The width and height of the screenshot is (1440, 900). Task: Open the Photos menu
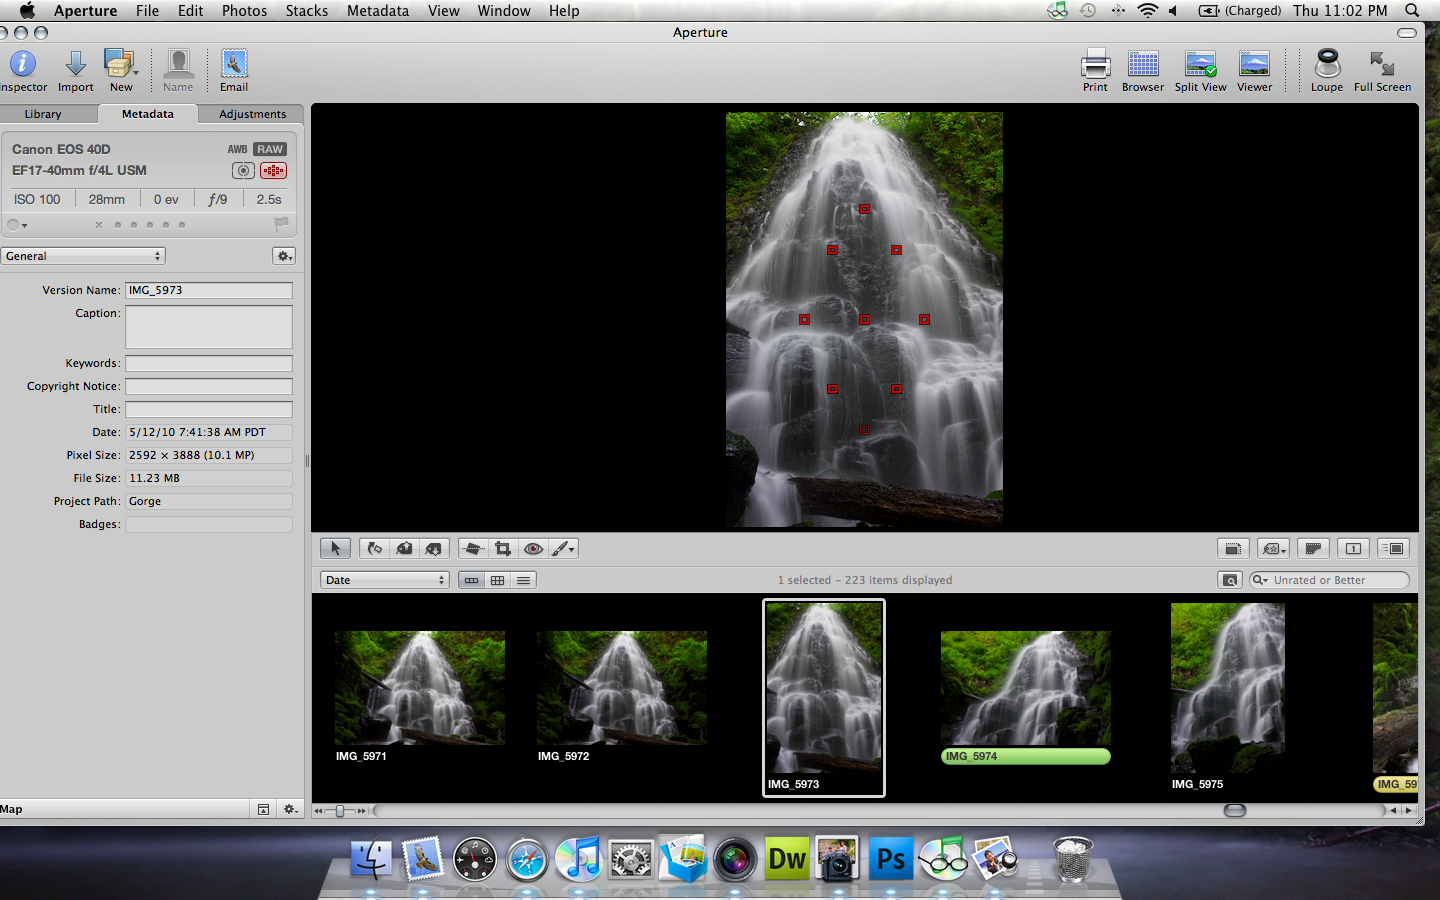pyautogui.click(x=244, y=10)
